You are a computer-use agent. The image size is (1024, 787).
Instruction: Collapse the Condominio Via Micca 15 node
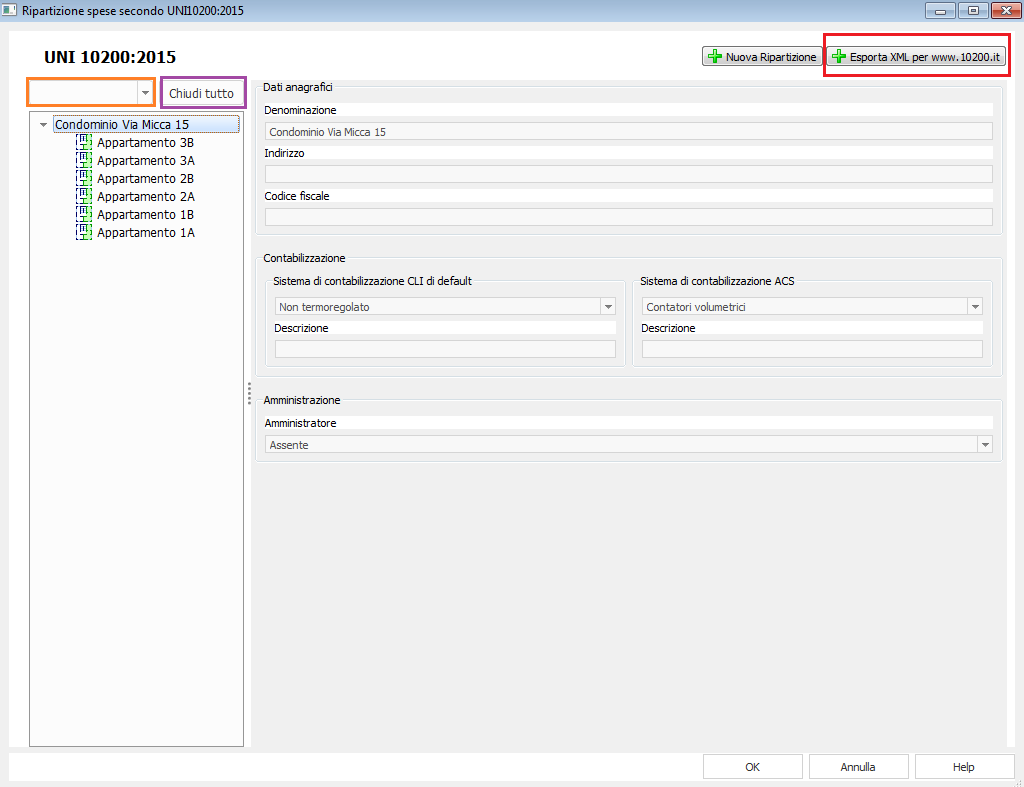coord(43,126)
